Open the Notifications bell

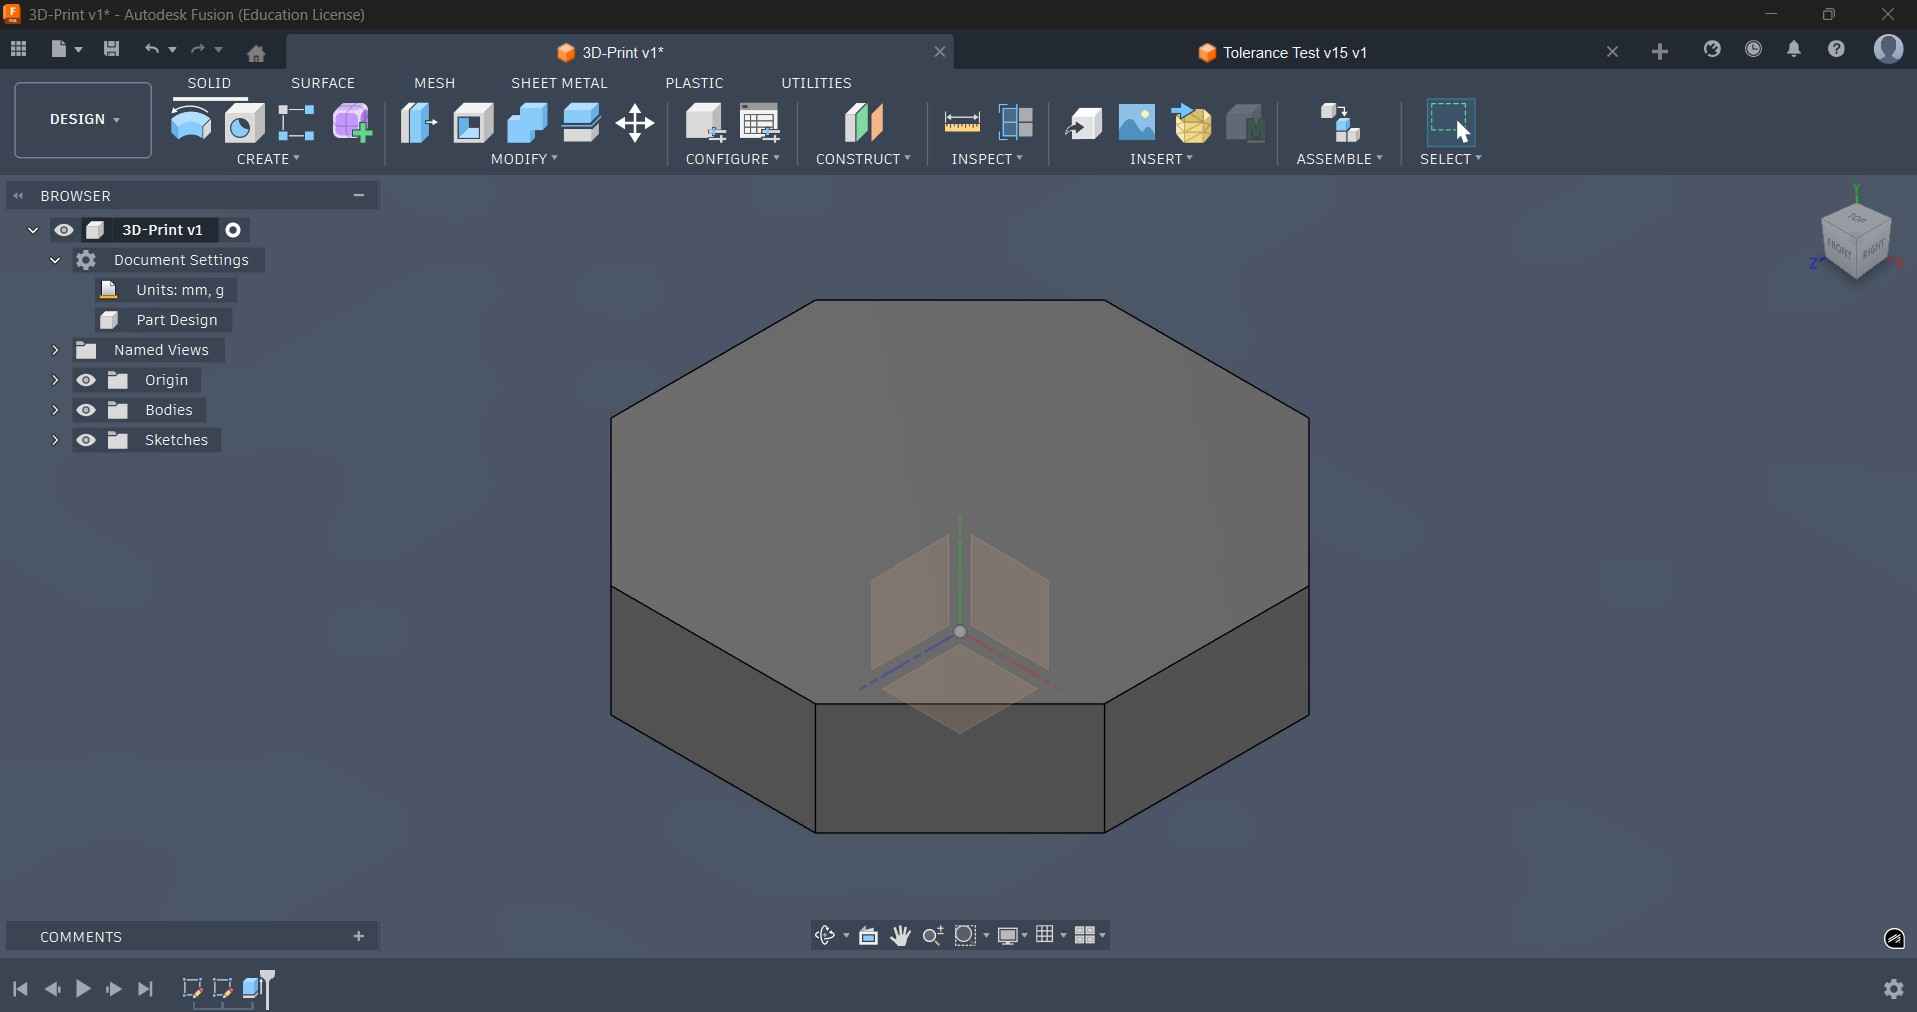point(1795,49)
